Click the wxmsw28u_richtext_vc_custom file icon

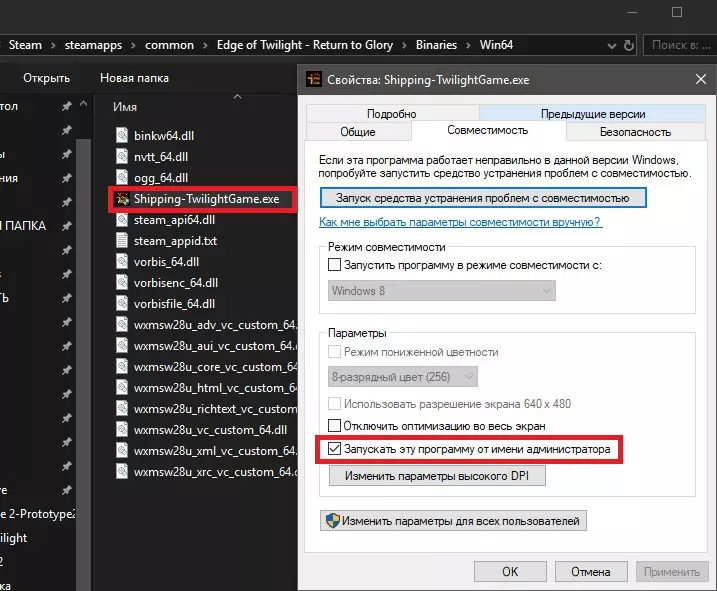pyautogui.click(x=122, y=409)
